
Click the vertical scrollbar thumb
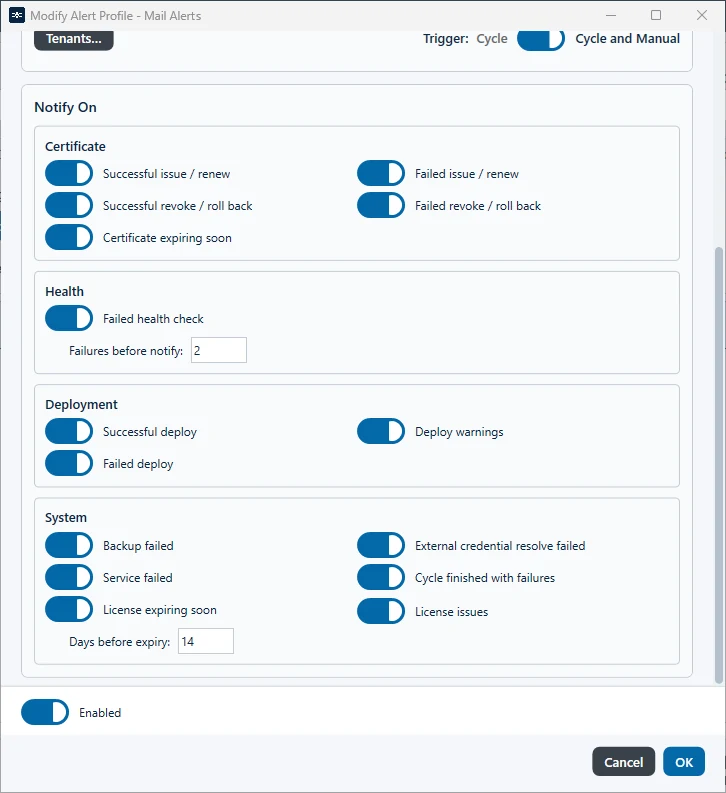coord(719,465)
